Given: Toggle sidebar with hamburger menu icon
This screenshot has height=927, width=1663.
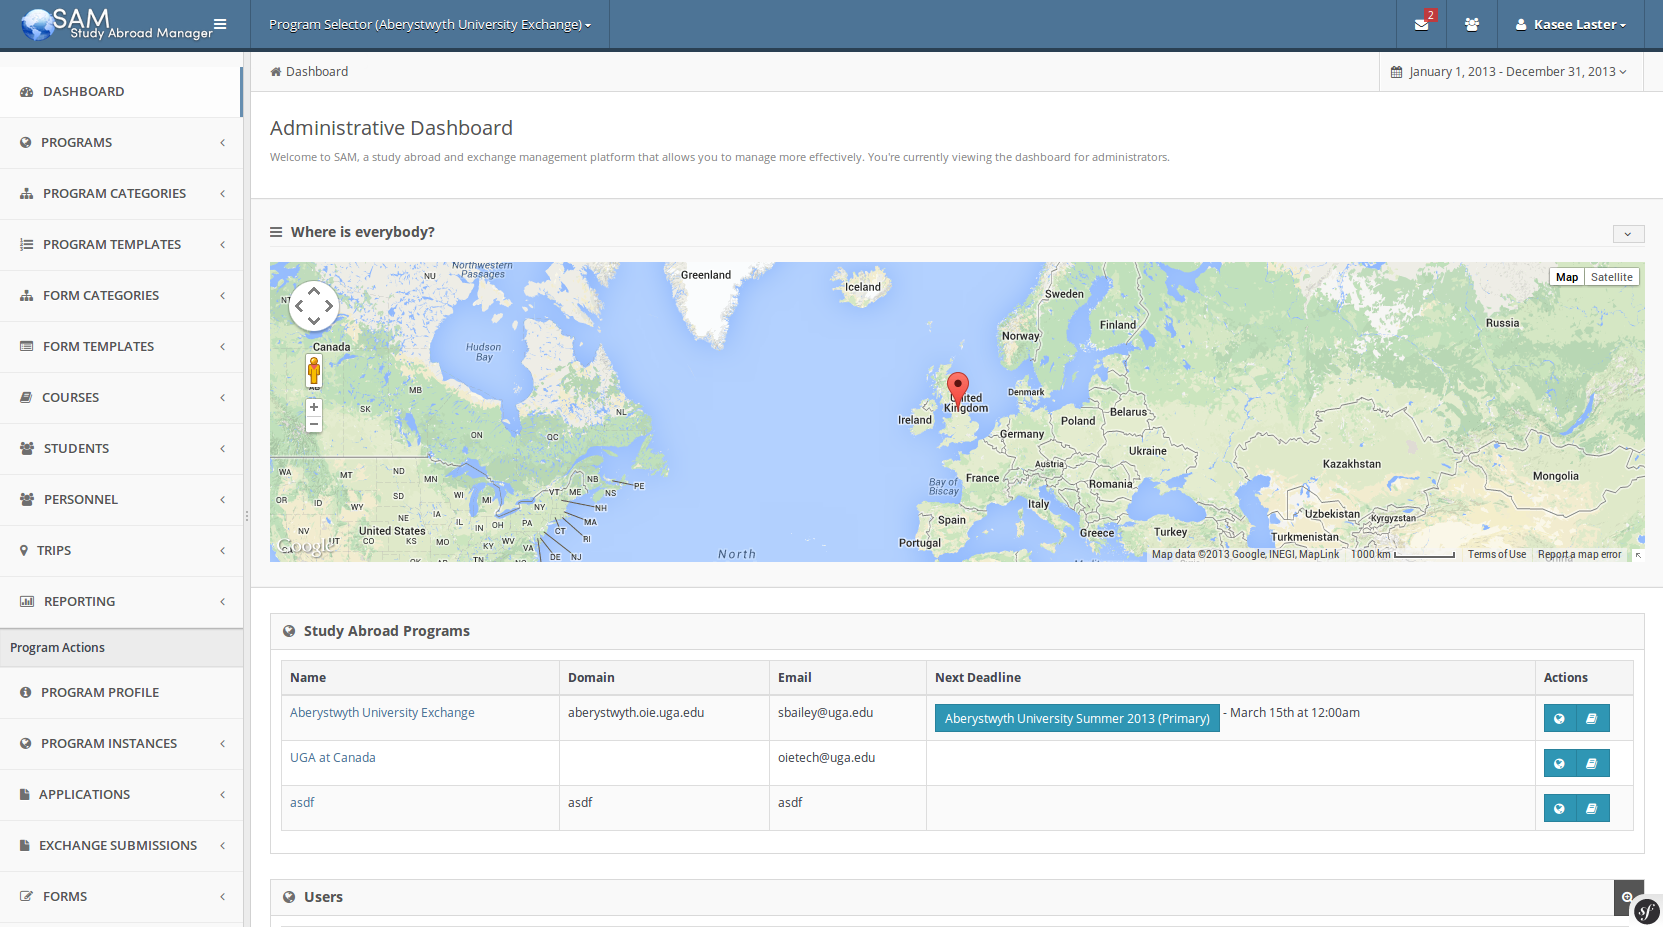Looking at the screenshot, I should [220, 24].
